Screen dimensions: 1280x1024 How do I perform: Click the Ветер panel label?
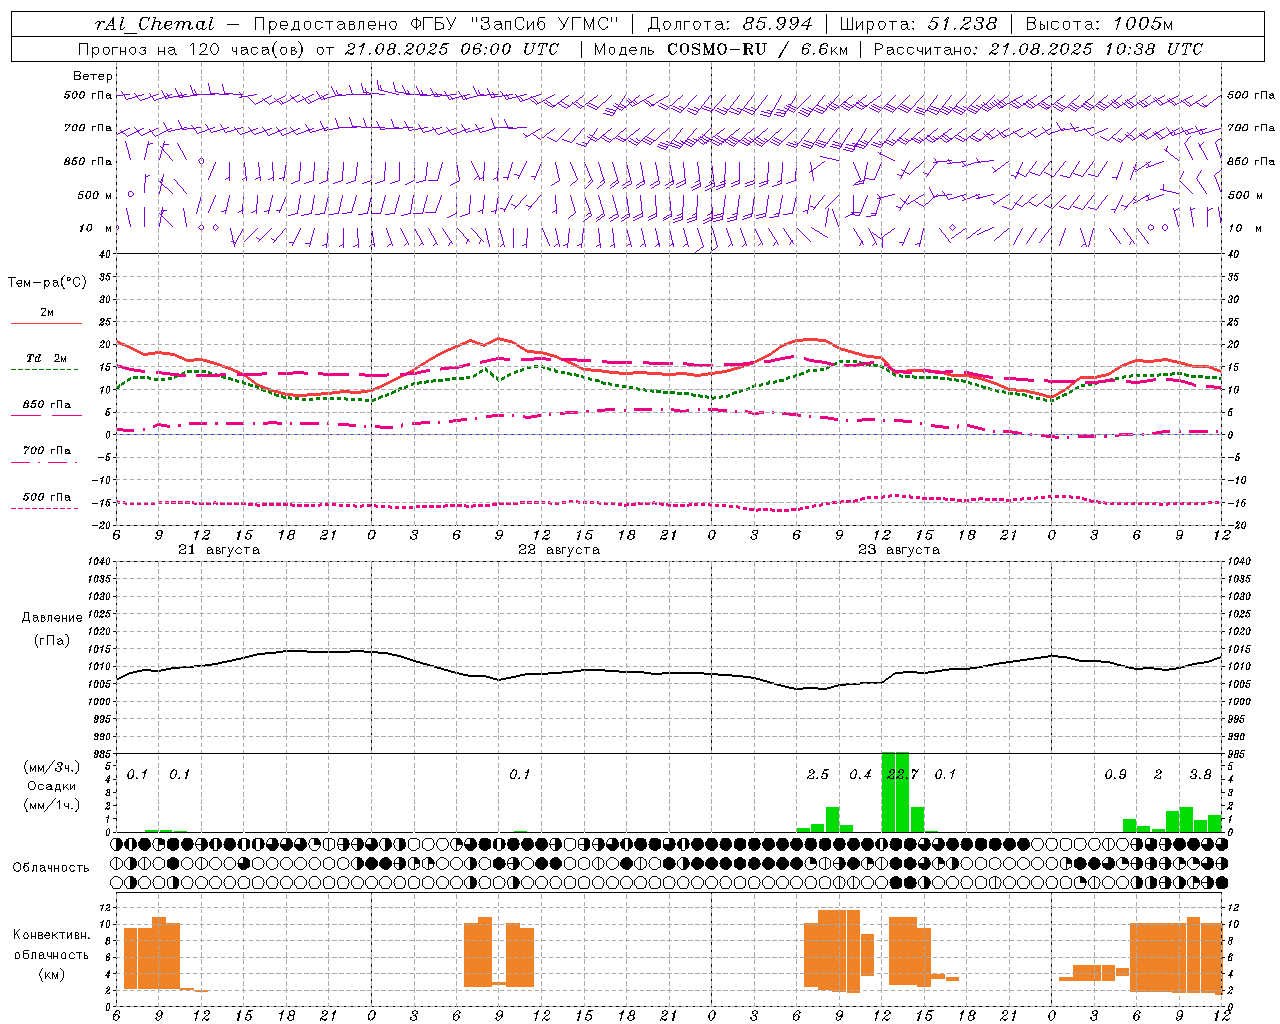point(93,76)
